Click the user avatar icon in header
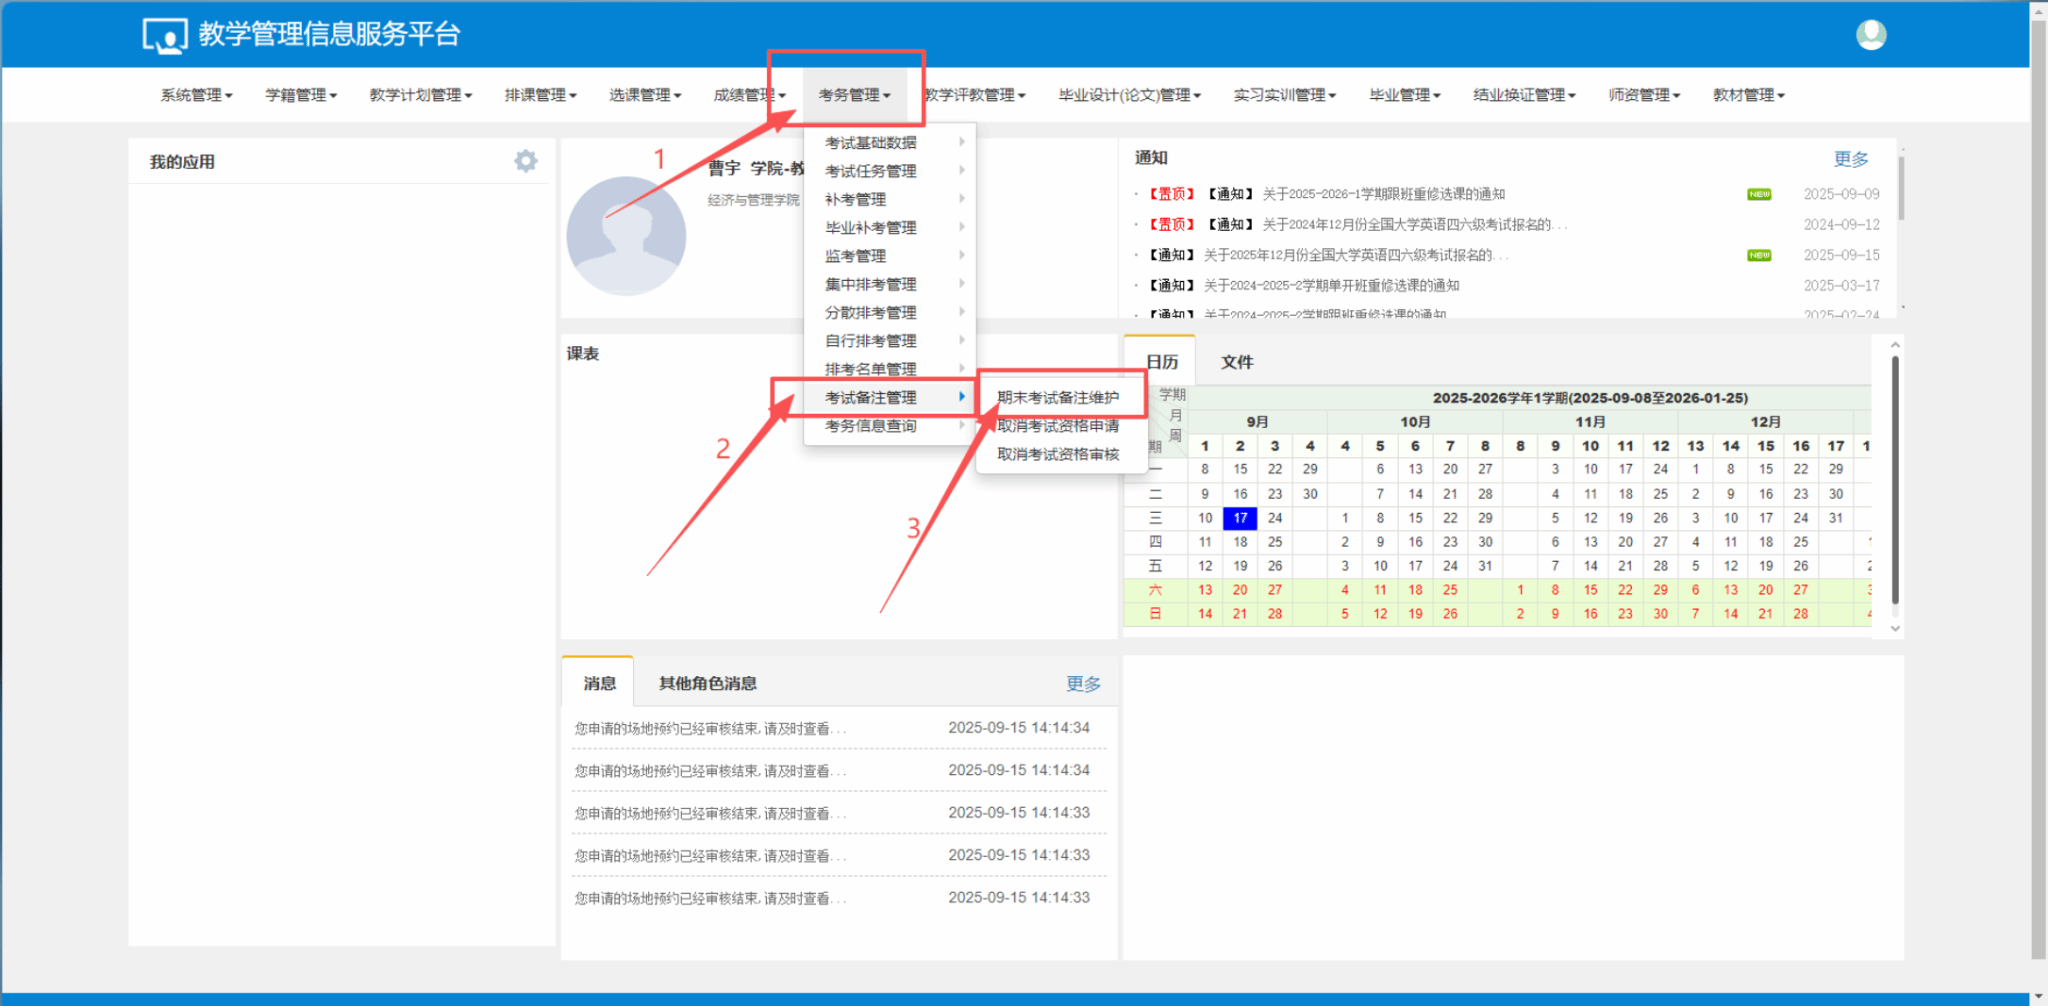The image size is (2048, 1006). coord(1870,35)
